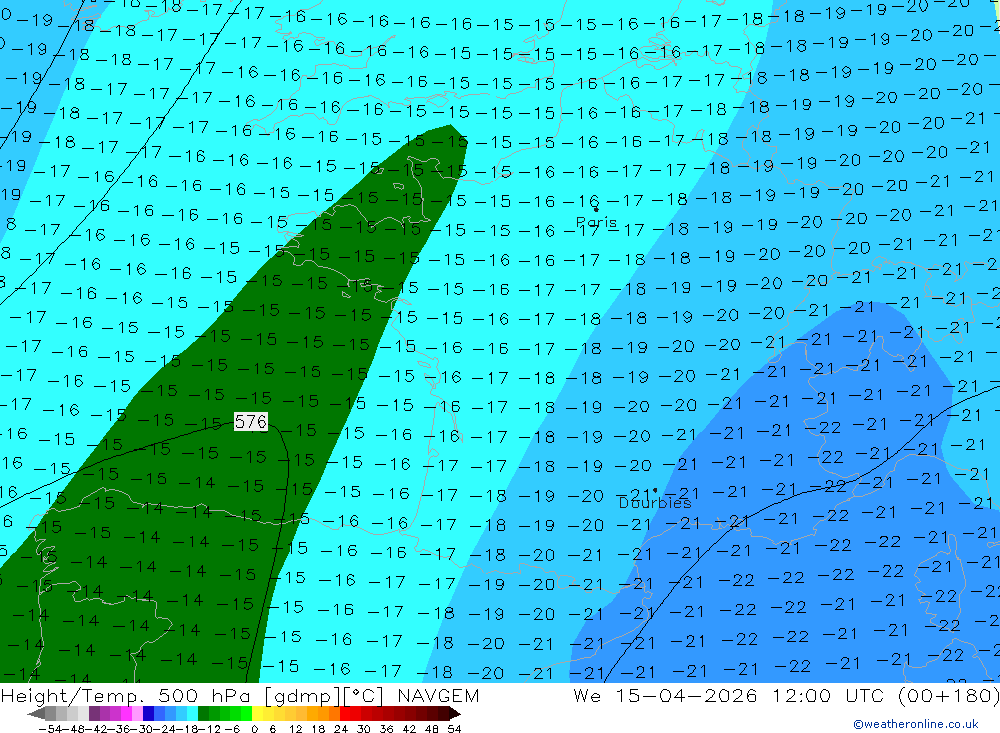The height and width of the screenshot is (733, 1000).
Task: Click the darkest maroon swatch by 54
Action: [x=443, y=713]
